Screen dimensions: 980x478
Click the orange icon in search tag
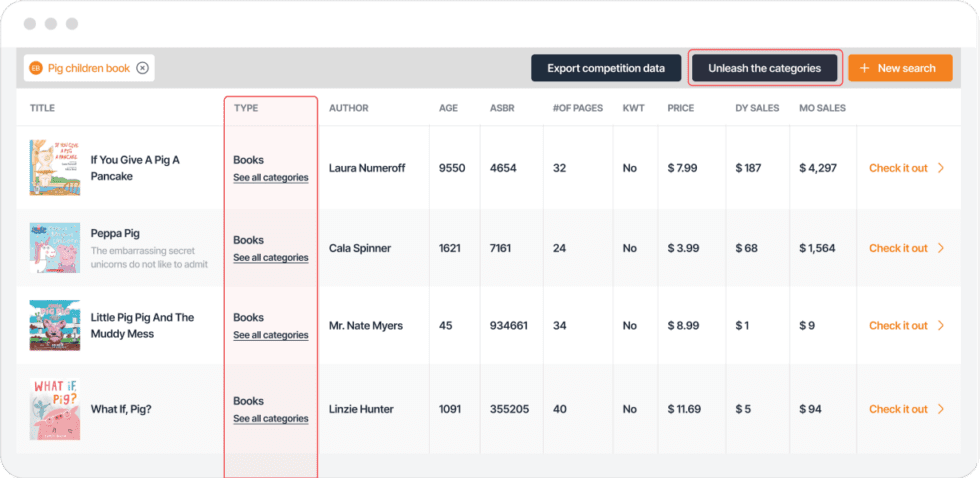pos(36,68)
